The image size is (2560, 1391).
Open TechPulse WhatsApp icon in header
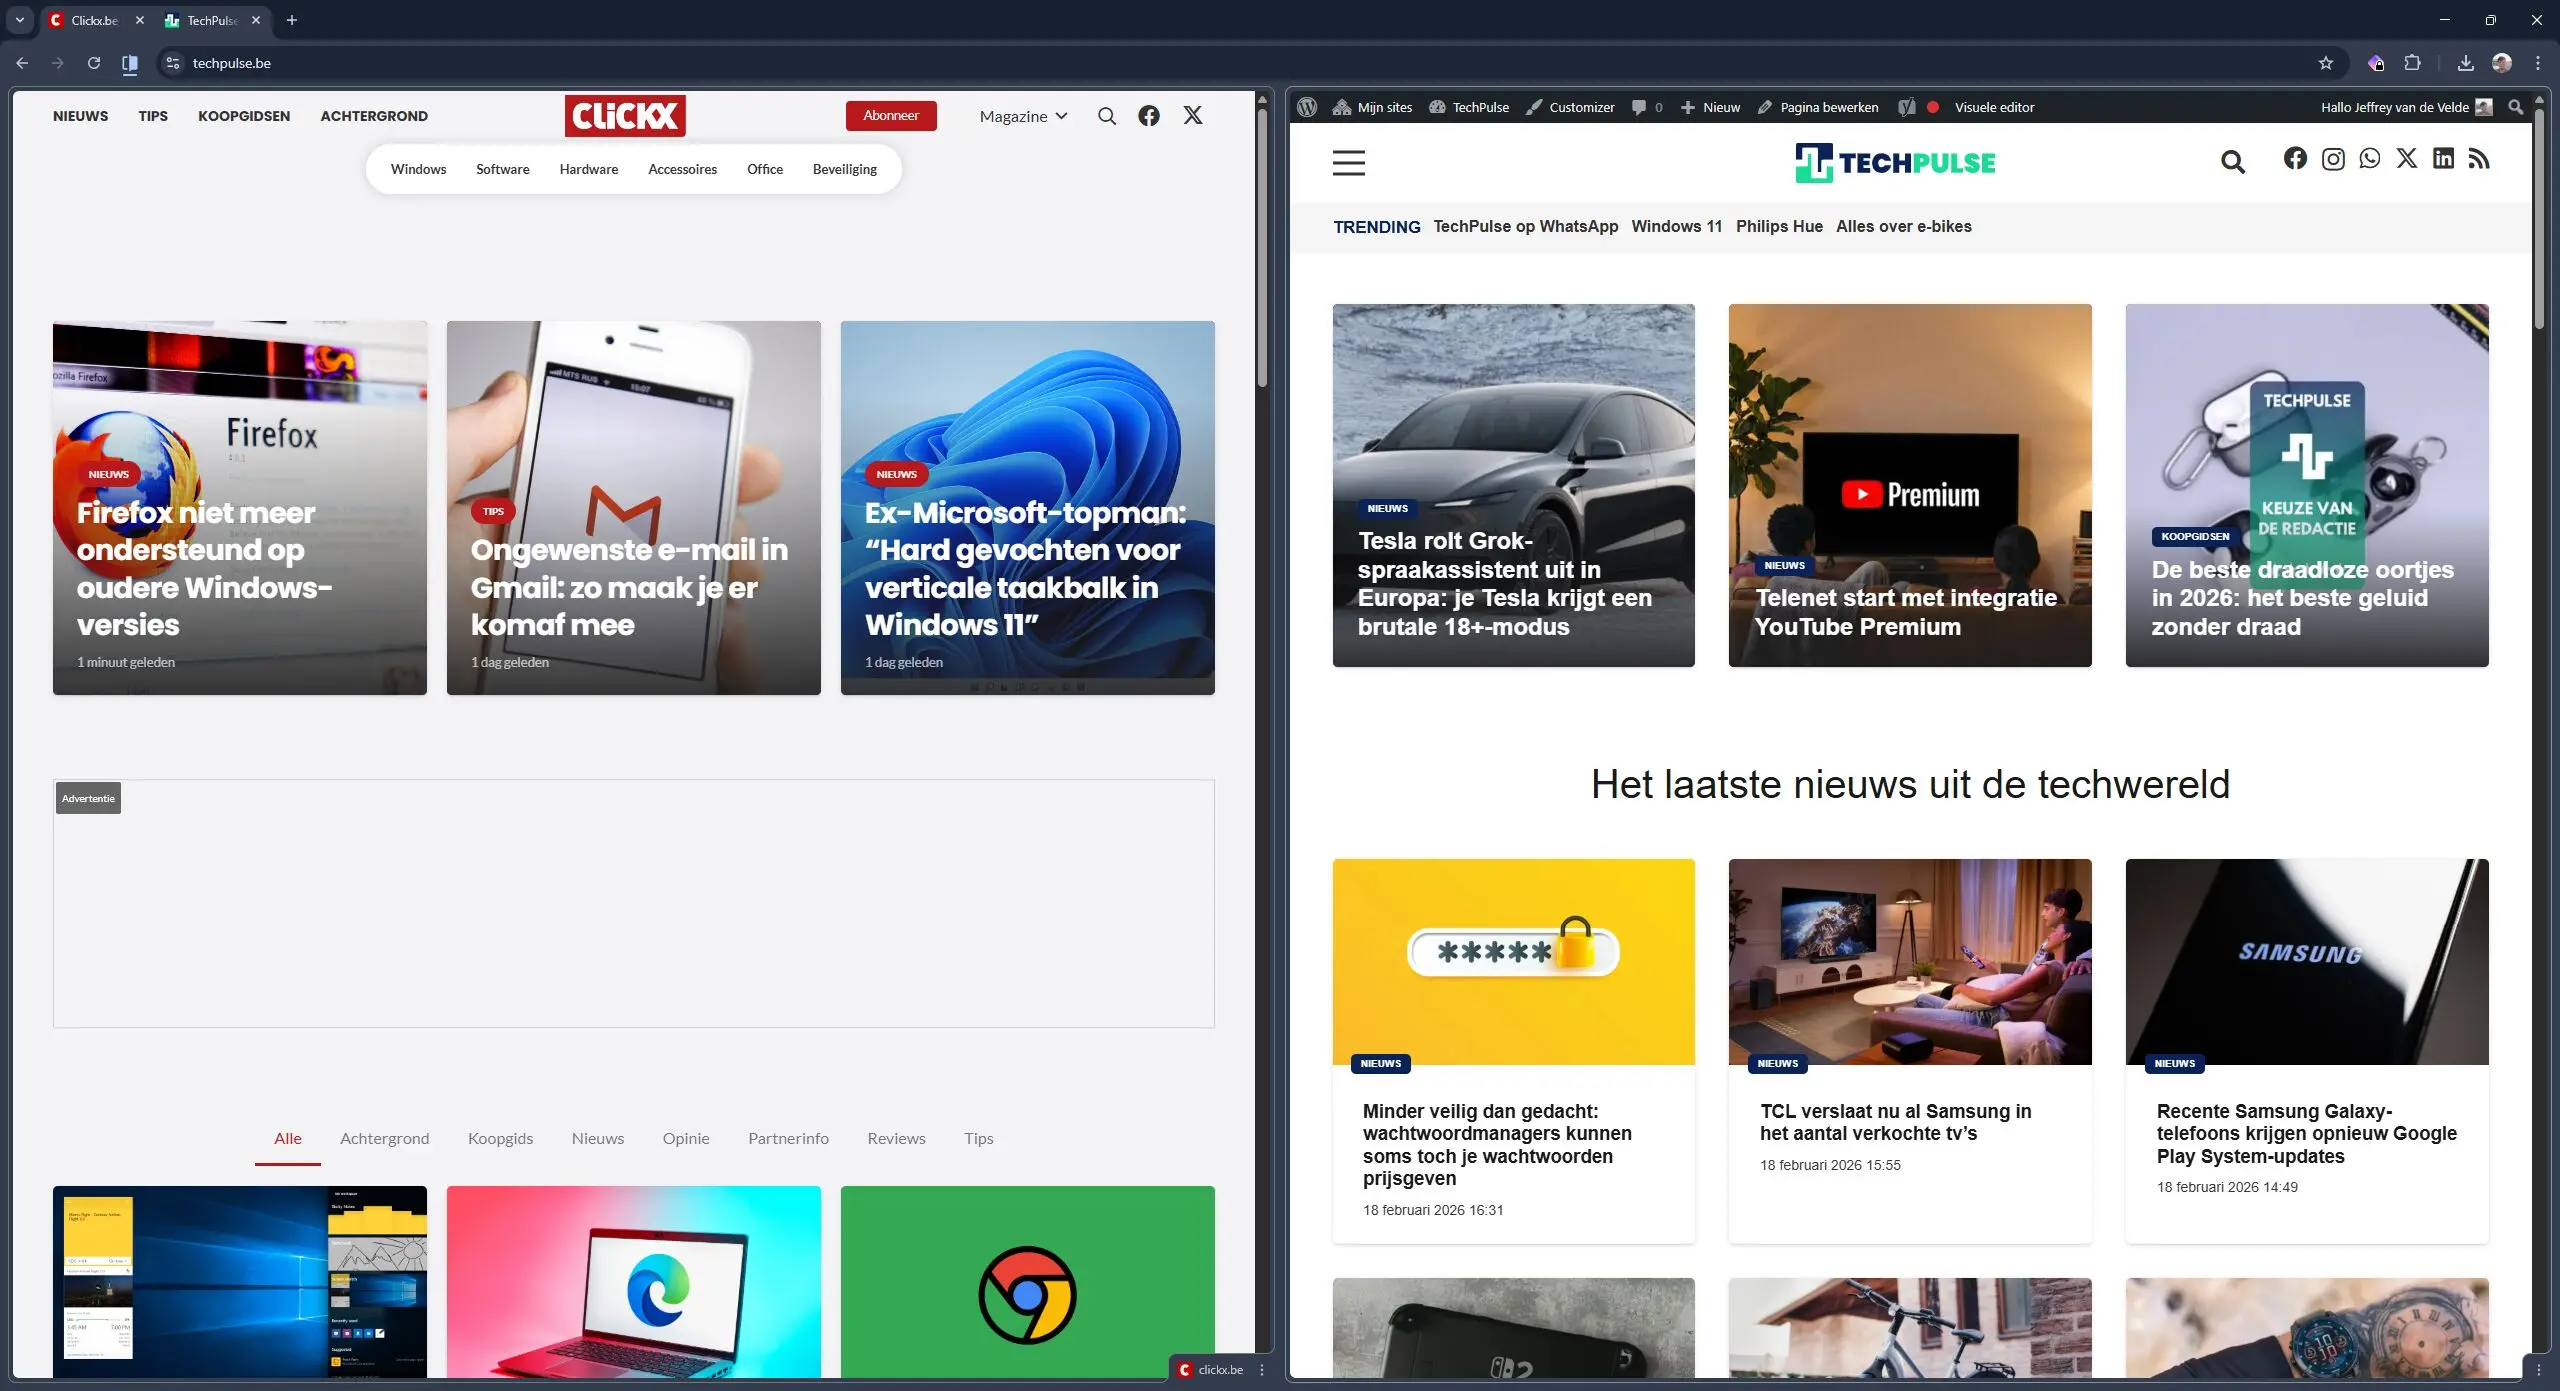coord(2369,159)
